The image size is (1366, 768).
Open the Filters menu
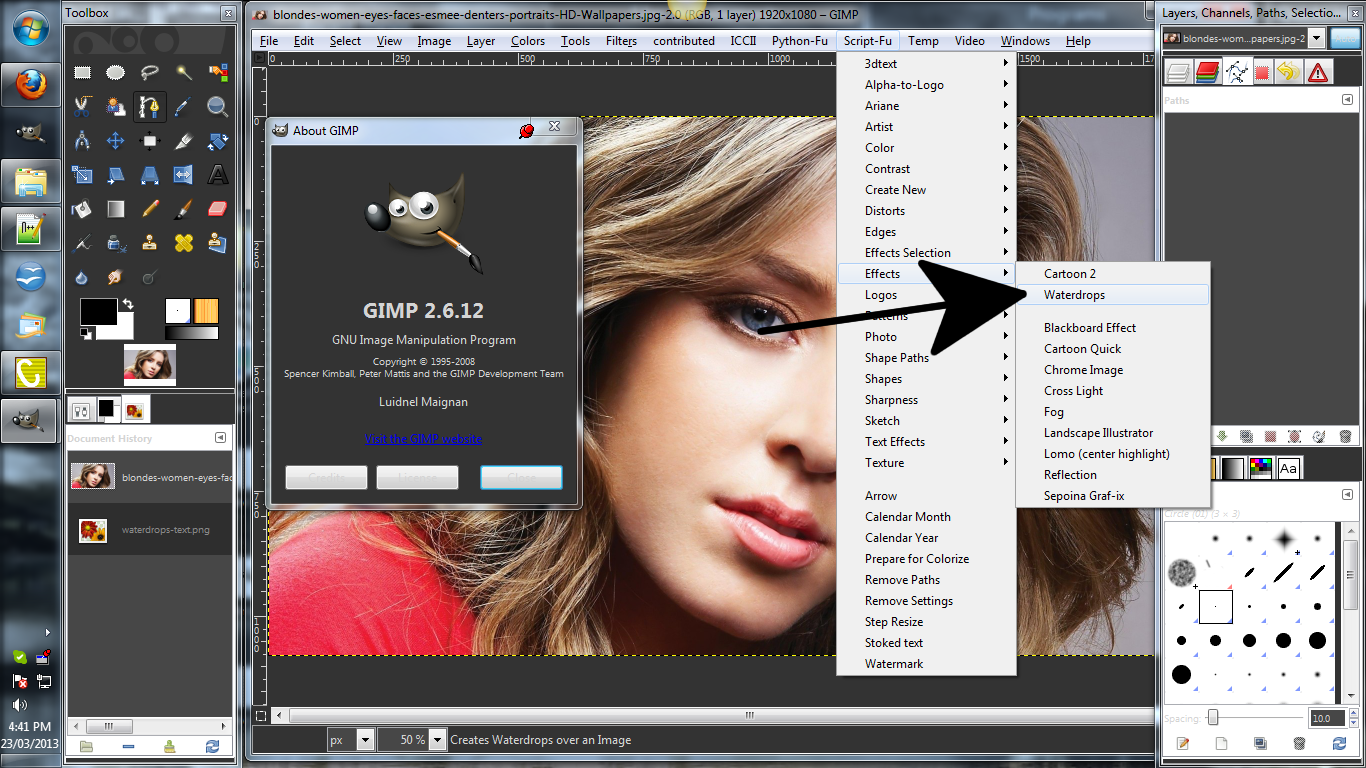[x=621, y=41]
